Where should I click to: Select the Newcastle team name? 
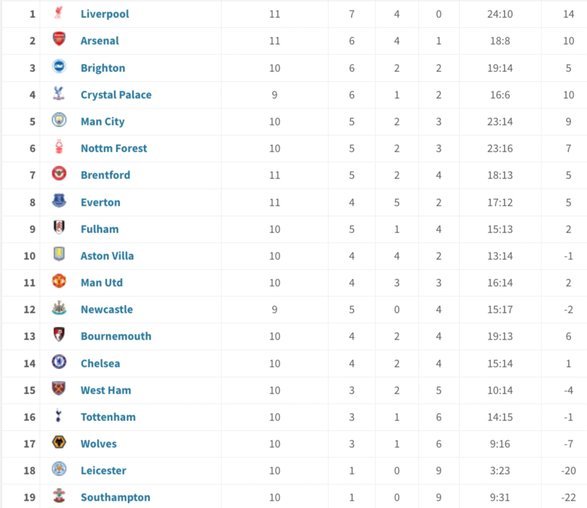tap(107, 309)
